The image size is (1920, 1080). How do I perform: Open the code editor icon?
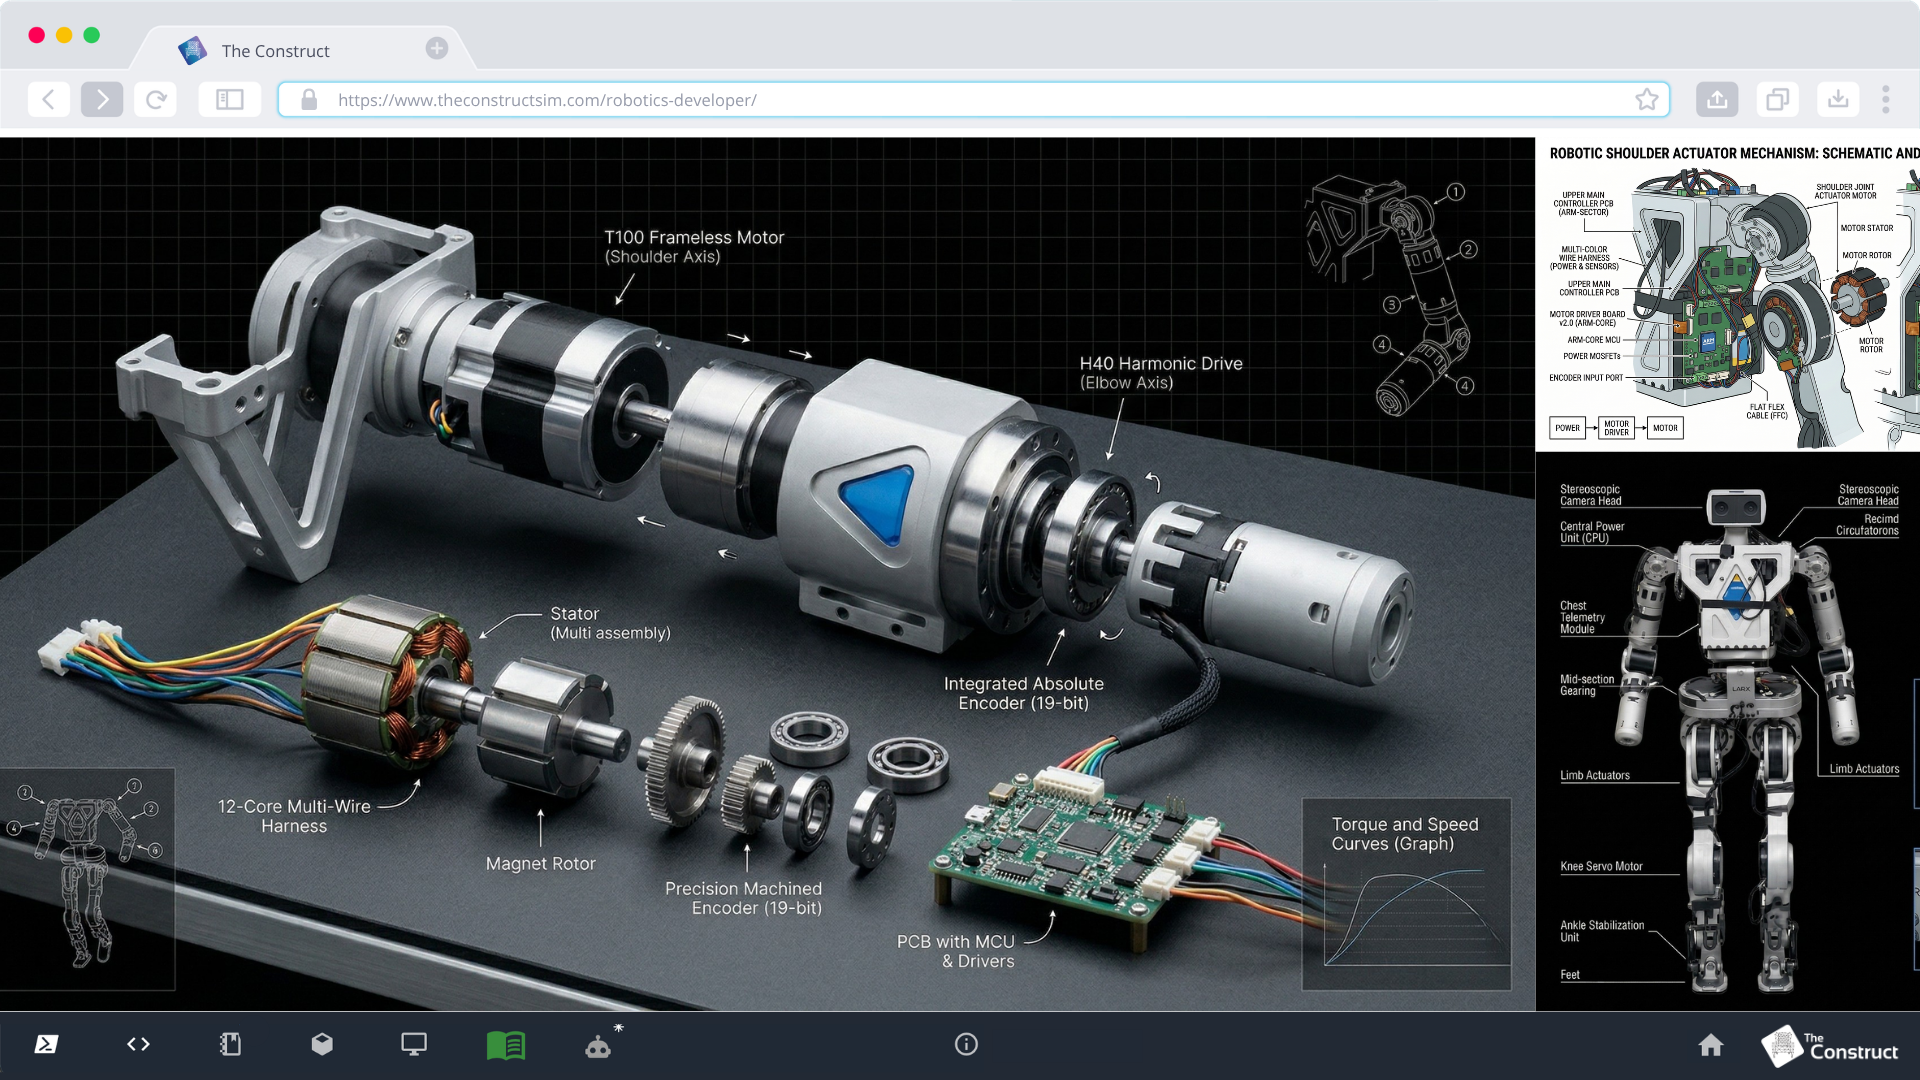pos(138,1044)
